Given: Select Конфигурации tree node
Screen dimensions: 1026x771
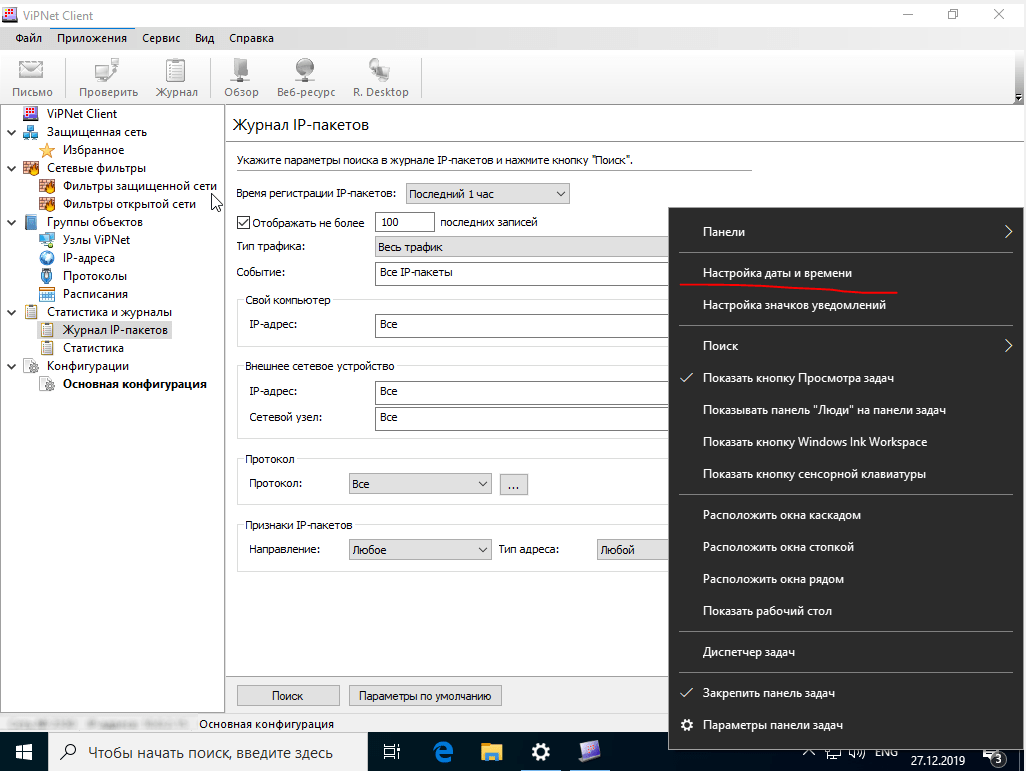Looking at the screenshot, I should [x=88, y=366].
